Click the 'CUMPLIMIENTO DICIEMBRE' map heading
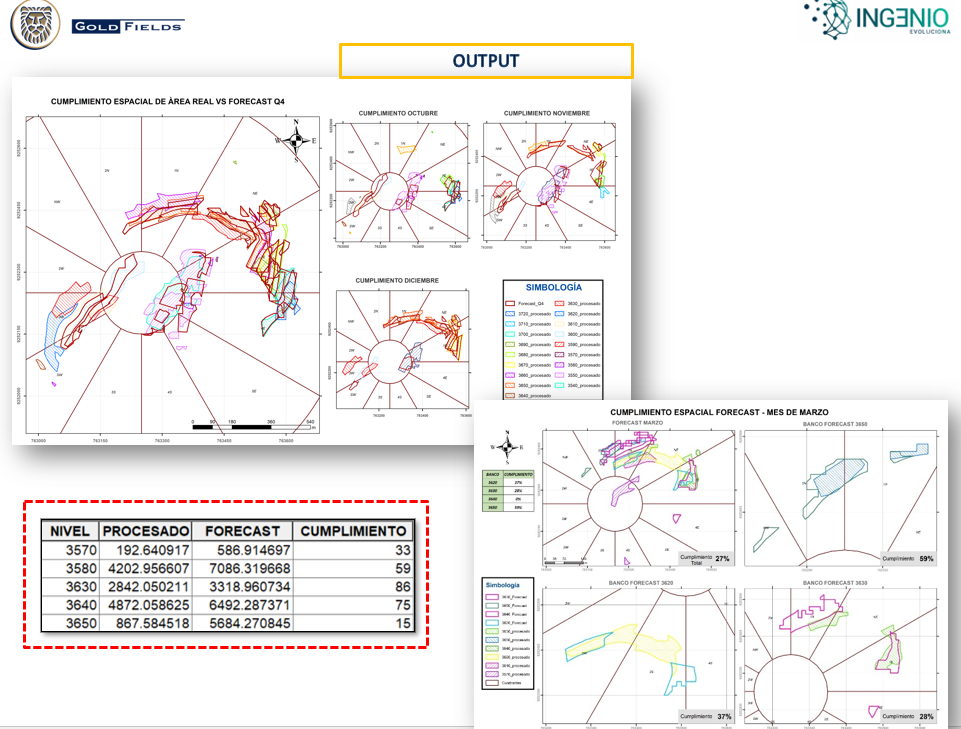961x729 pixels. point(397,280)
